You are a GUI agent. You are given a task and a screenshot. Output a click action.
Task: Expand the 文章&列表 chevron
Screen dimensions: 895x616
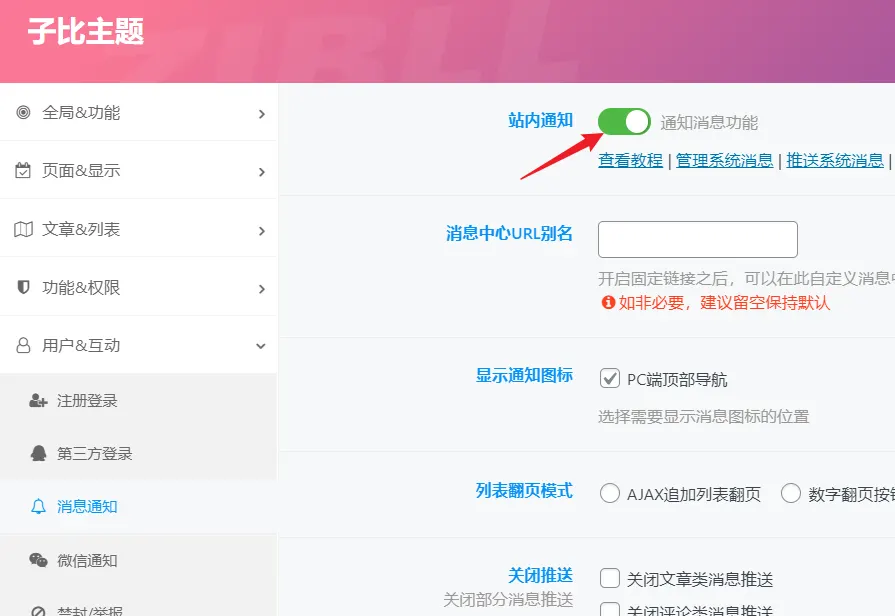[261, 231]
